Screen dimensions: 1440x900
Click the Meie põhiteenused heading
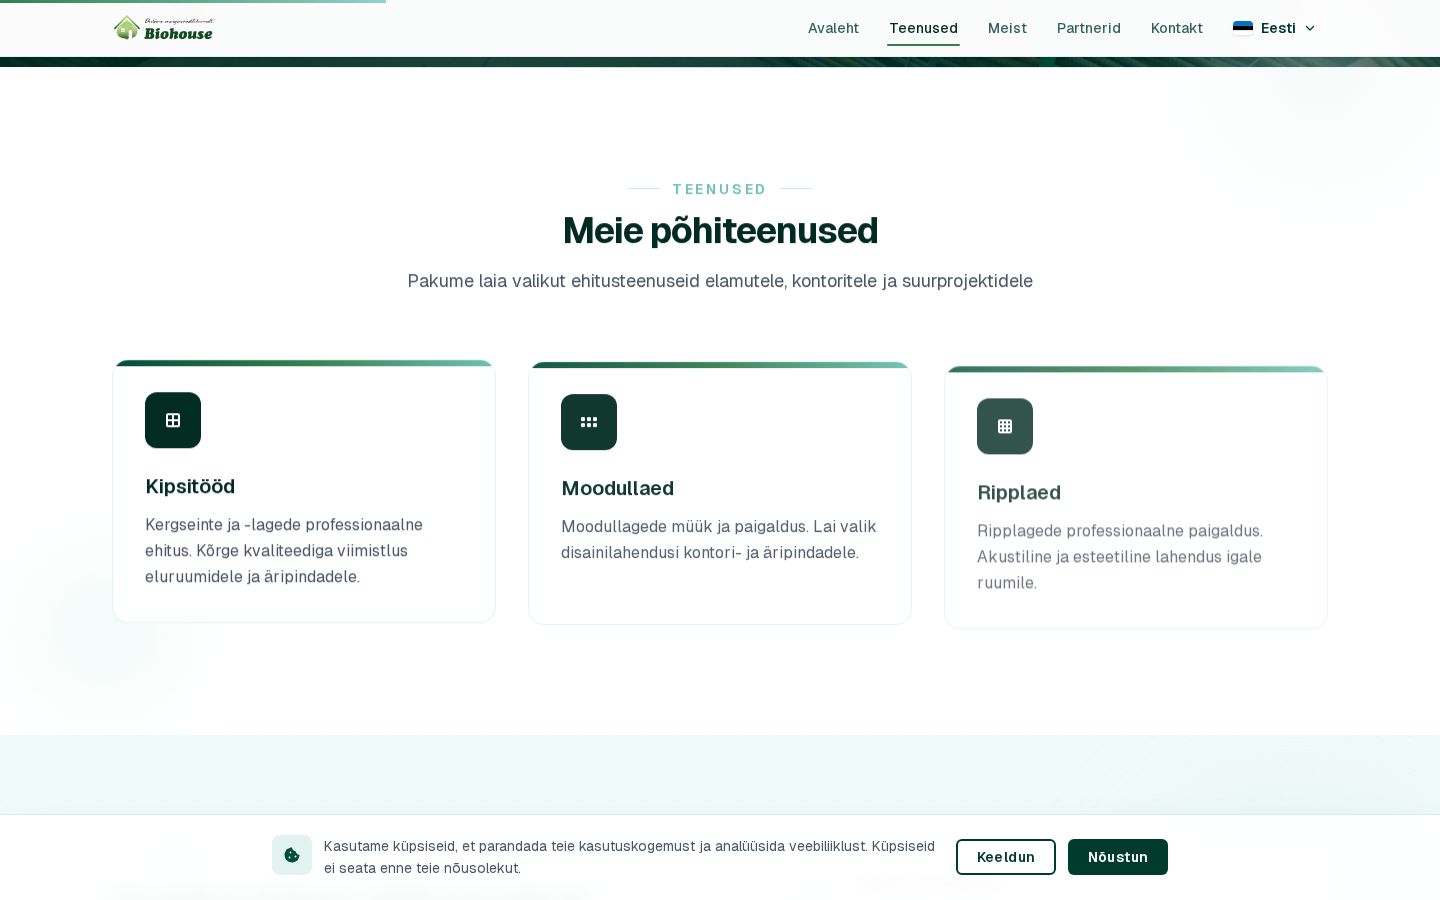(x=720, y=231)
